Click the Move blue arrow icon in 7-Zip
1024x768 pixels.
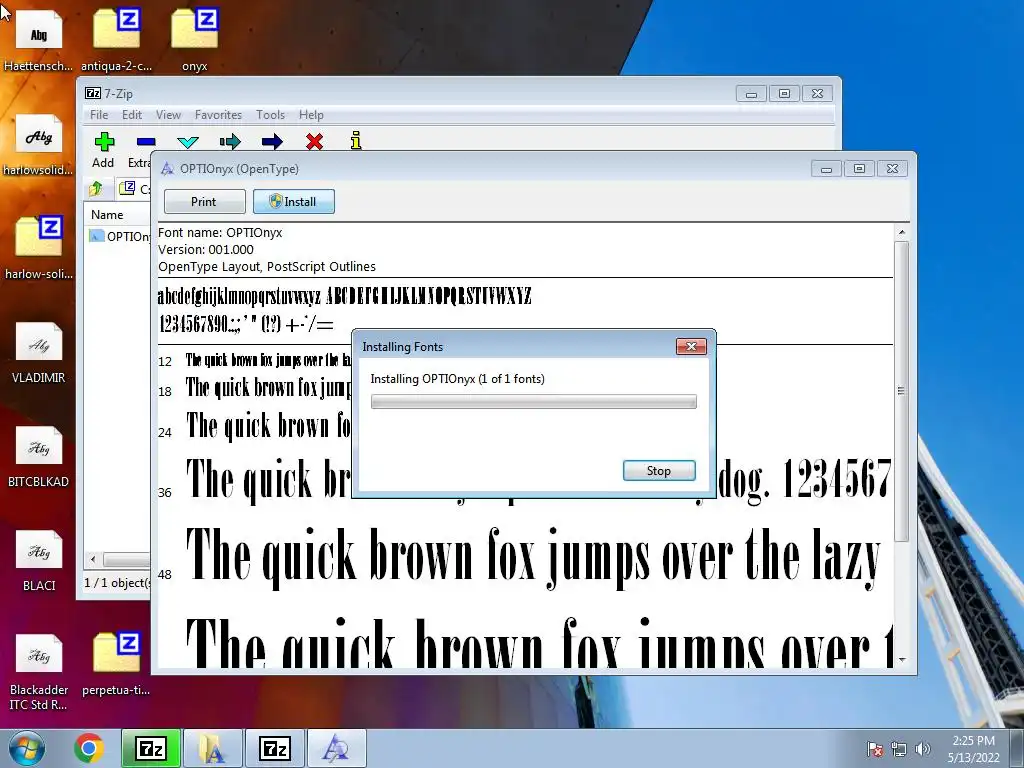coord(272,141)
